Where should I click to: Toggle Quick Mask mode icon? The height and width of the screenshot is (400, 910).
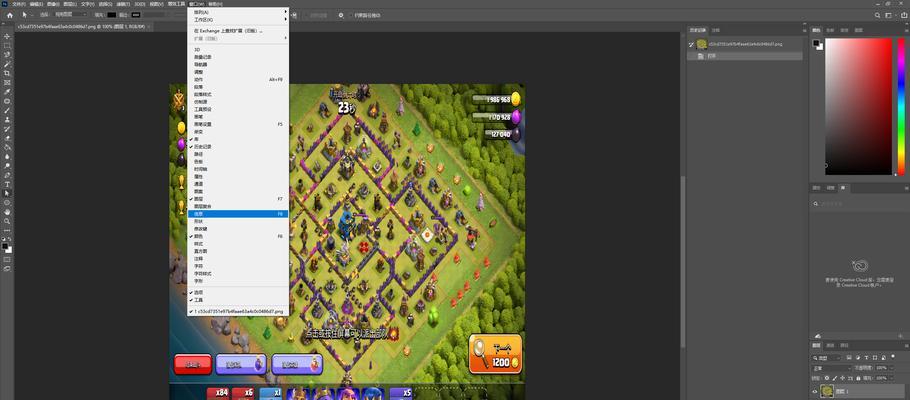pyautogui.click(x=7, y=260)
